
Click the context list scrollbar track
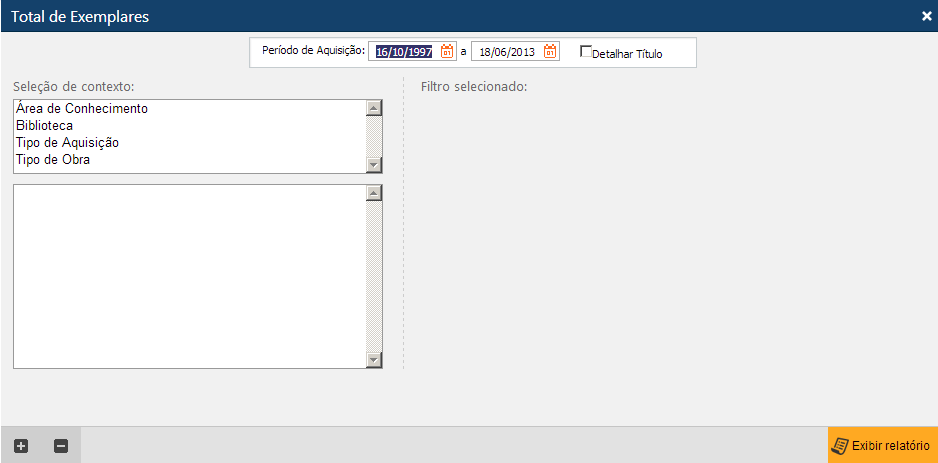click(x=374, y=136)
